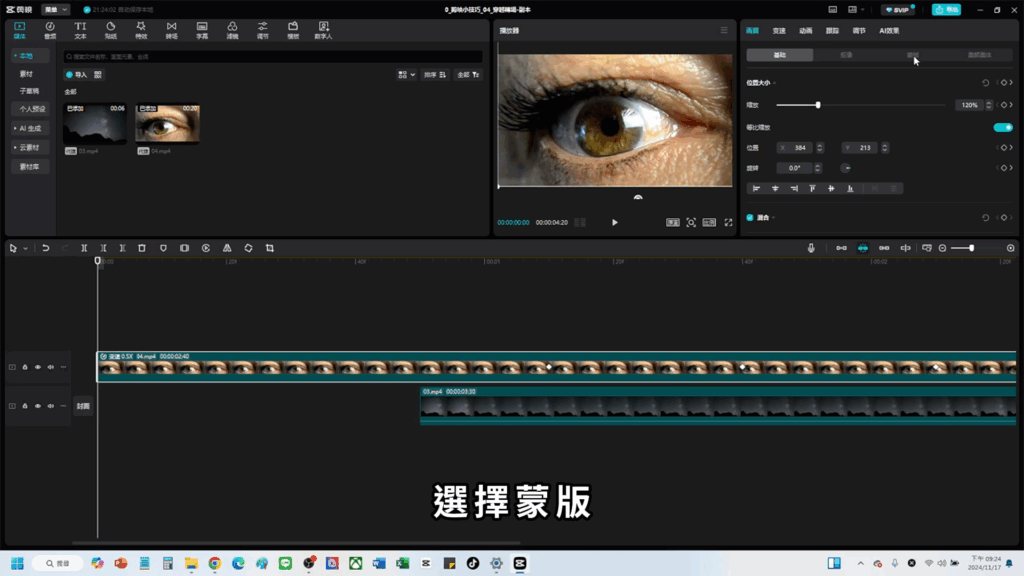This screenshot has width=1024, height=576.
Task: Open the 音频 audio panel icon
Action: coord(50,30)
